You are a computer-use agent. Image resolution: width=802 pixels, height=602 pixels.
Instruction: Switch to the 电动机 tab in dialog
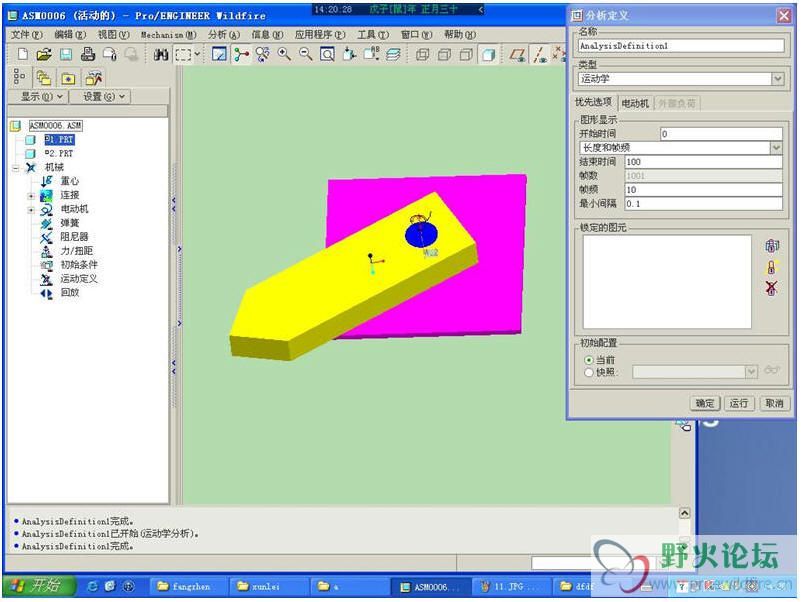635,103
